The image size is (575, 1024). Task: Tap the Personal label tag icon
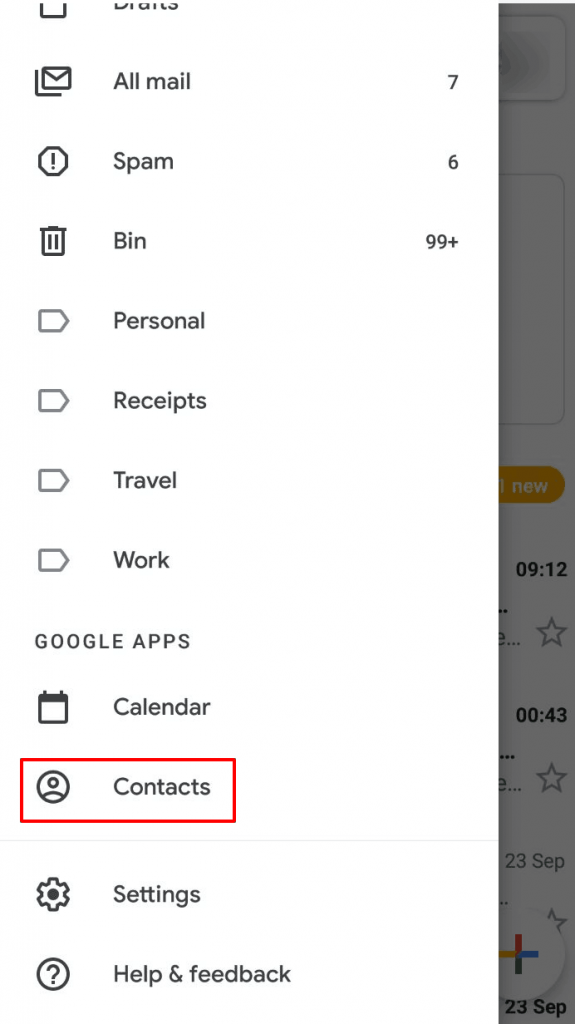[53, 321]
